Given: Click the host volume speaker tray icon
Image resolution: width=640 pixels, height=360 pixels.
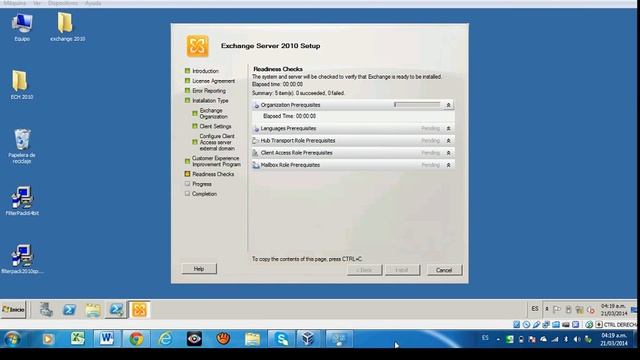Looking at the screenshot, I should pos(577,339).
